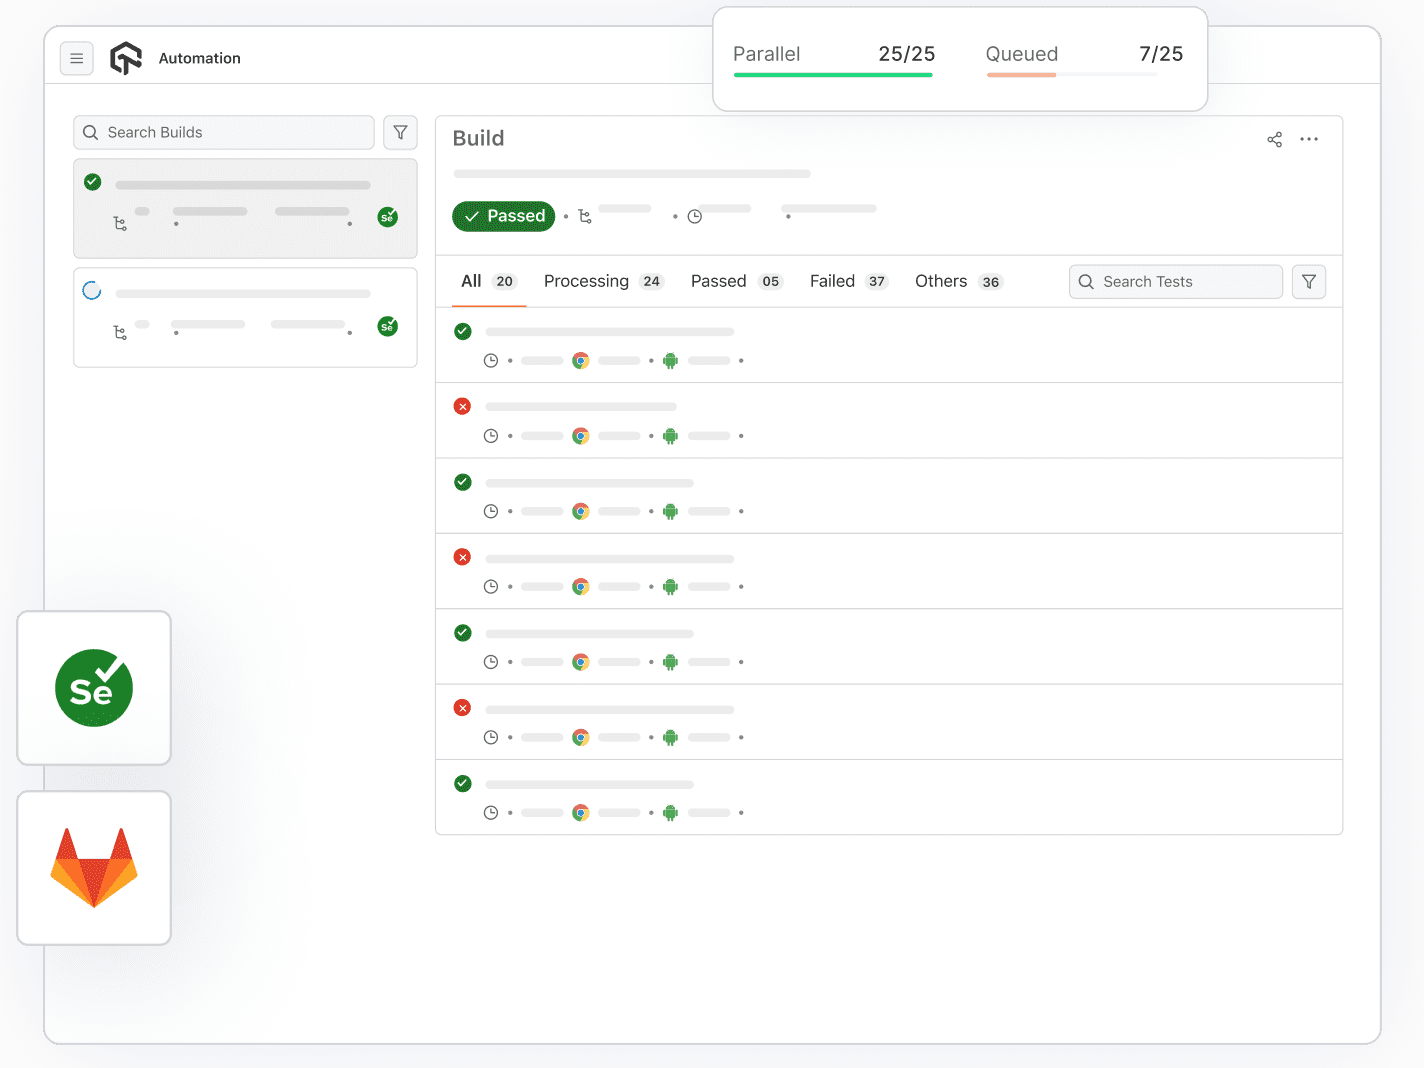Click the Selenium checkmark card

[x=93, y=688]
